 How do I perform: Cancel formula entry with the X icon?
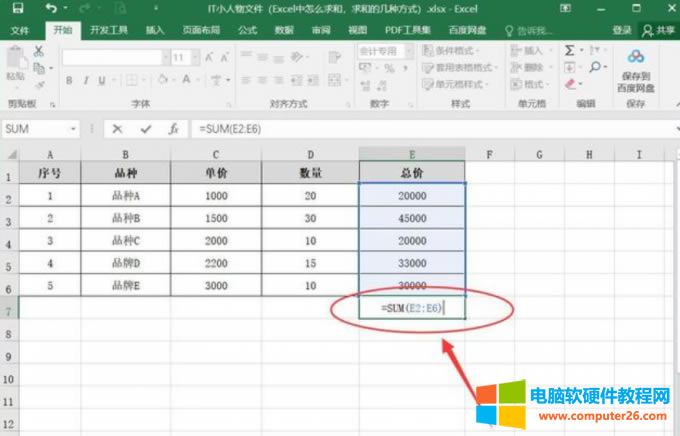[x=118, y=129]
